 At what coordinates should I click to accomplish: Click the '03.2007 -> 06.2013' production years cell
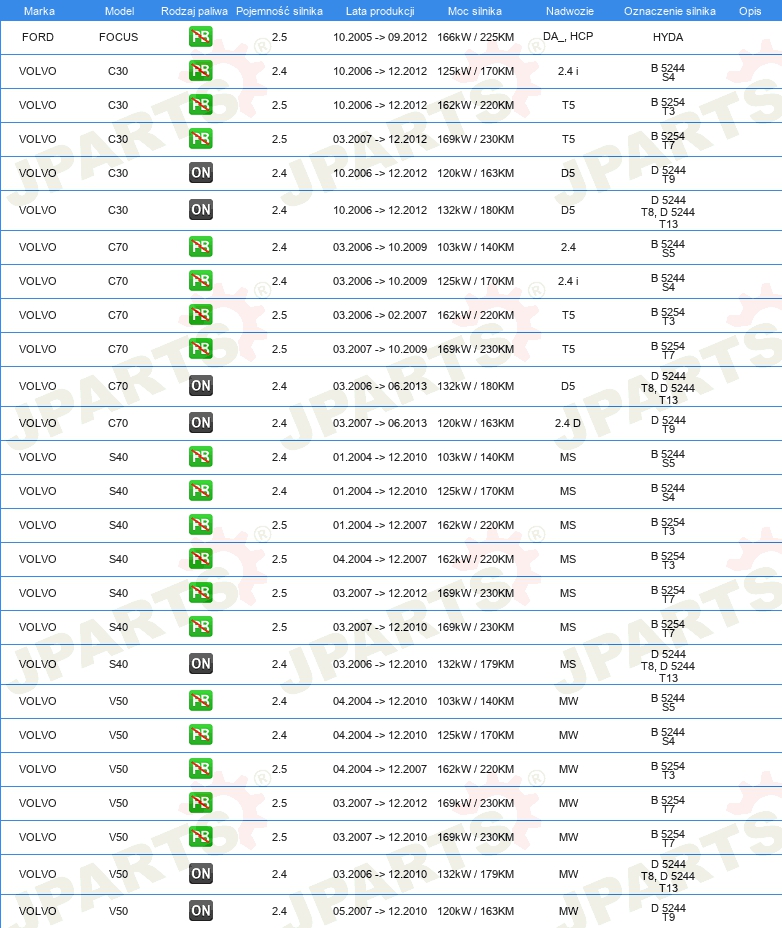[380, 423]
